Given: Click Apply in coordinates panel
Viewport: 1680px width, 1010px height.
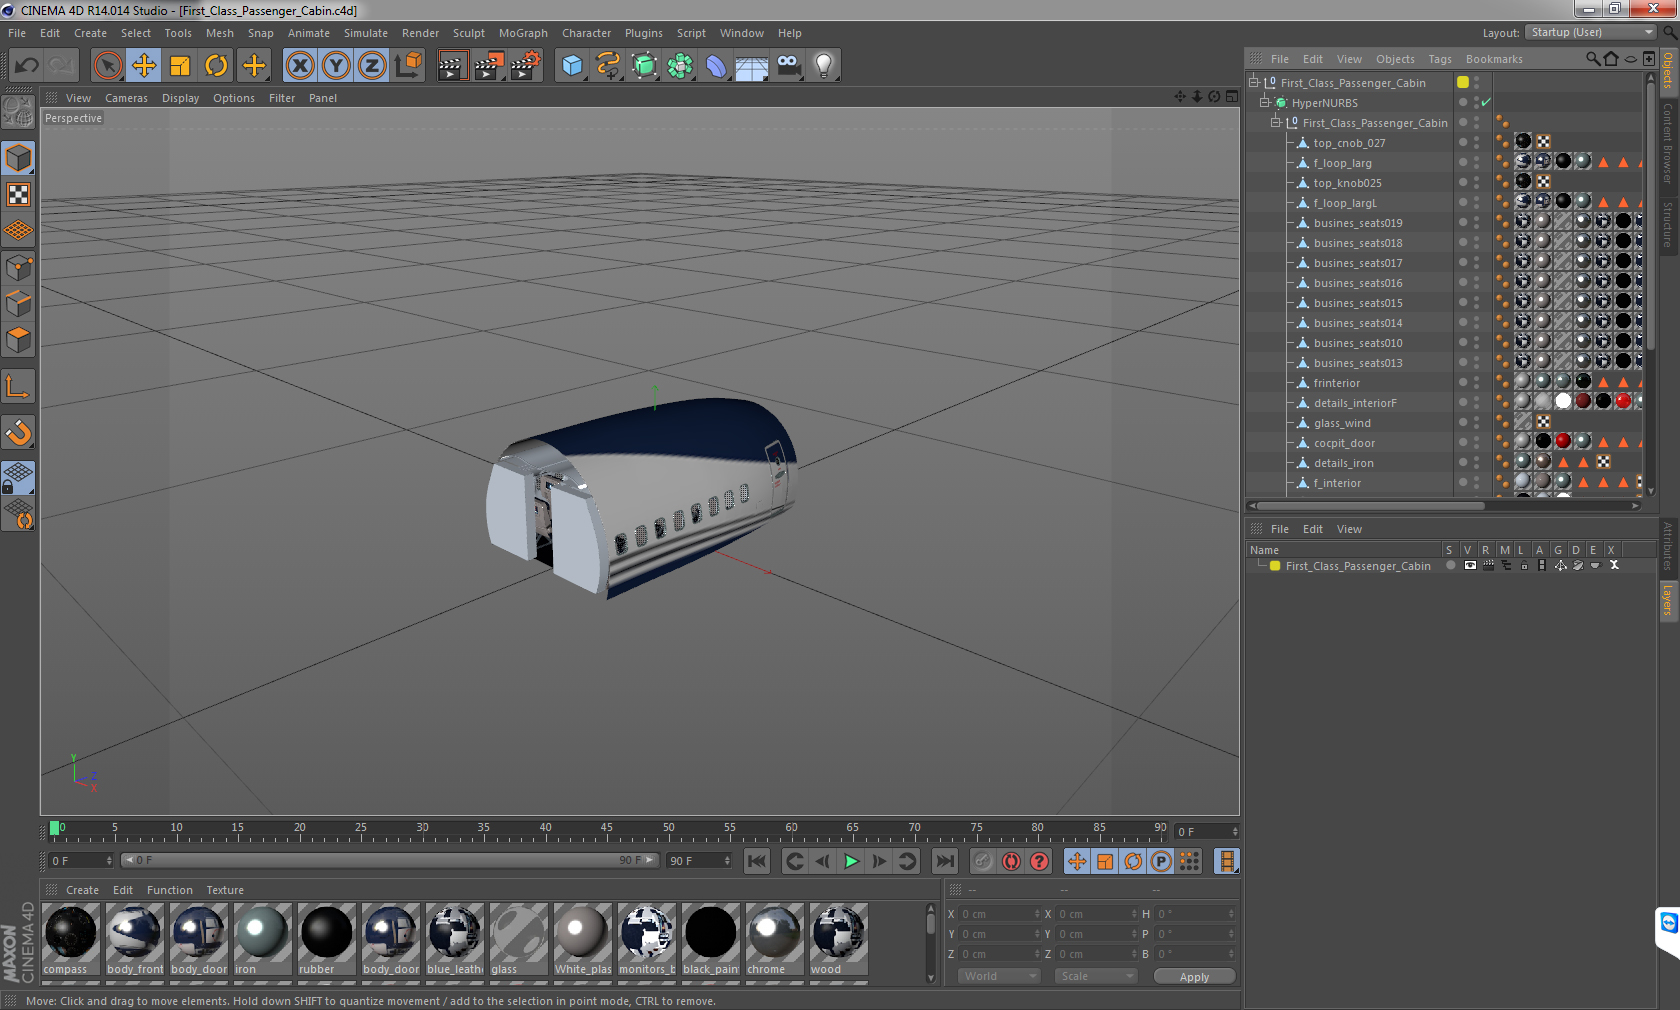Looking at the screenshot, I should coord(1194,977).
